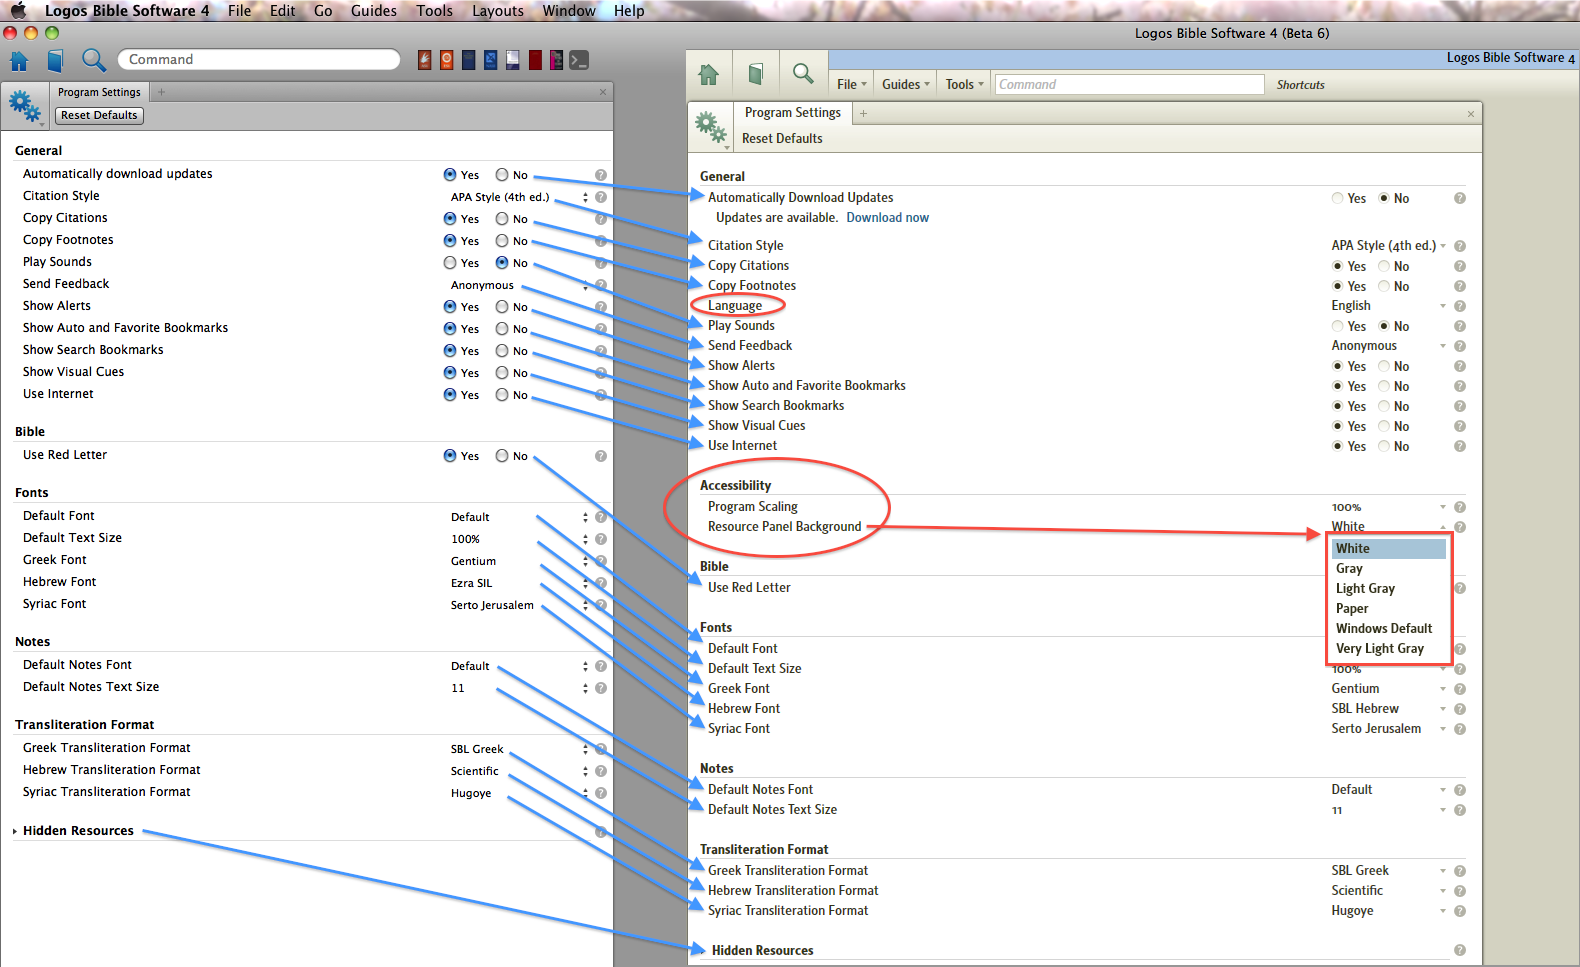Click Reset Defaults in right Windows window

(782, 138)
